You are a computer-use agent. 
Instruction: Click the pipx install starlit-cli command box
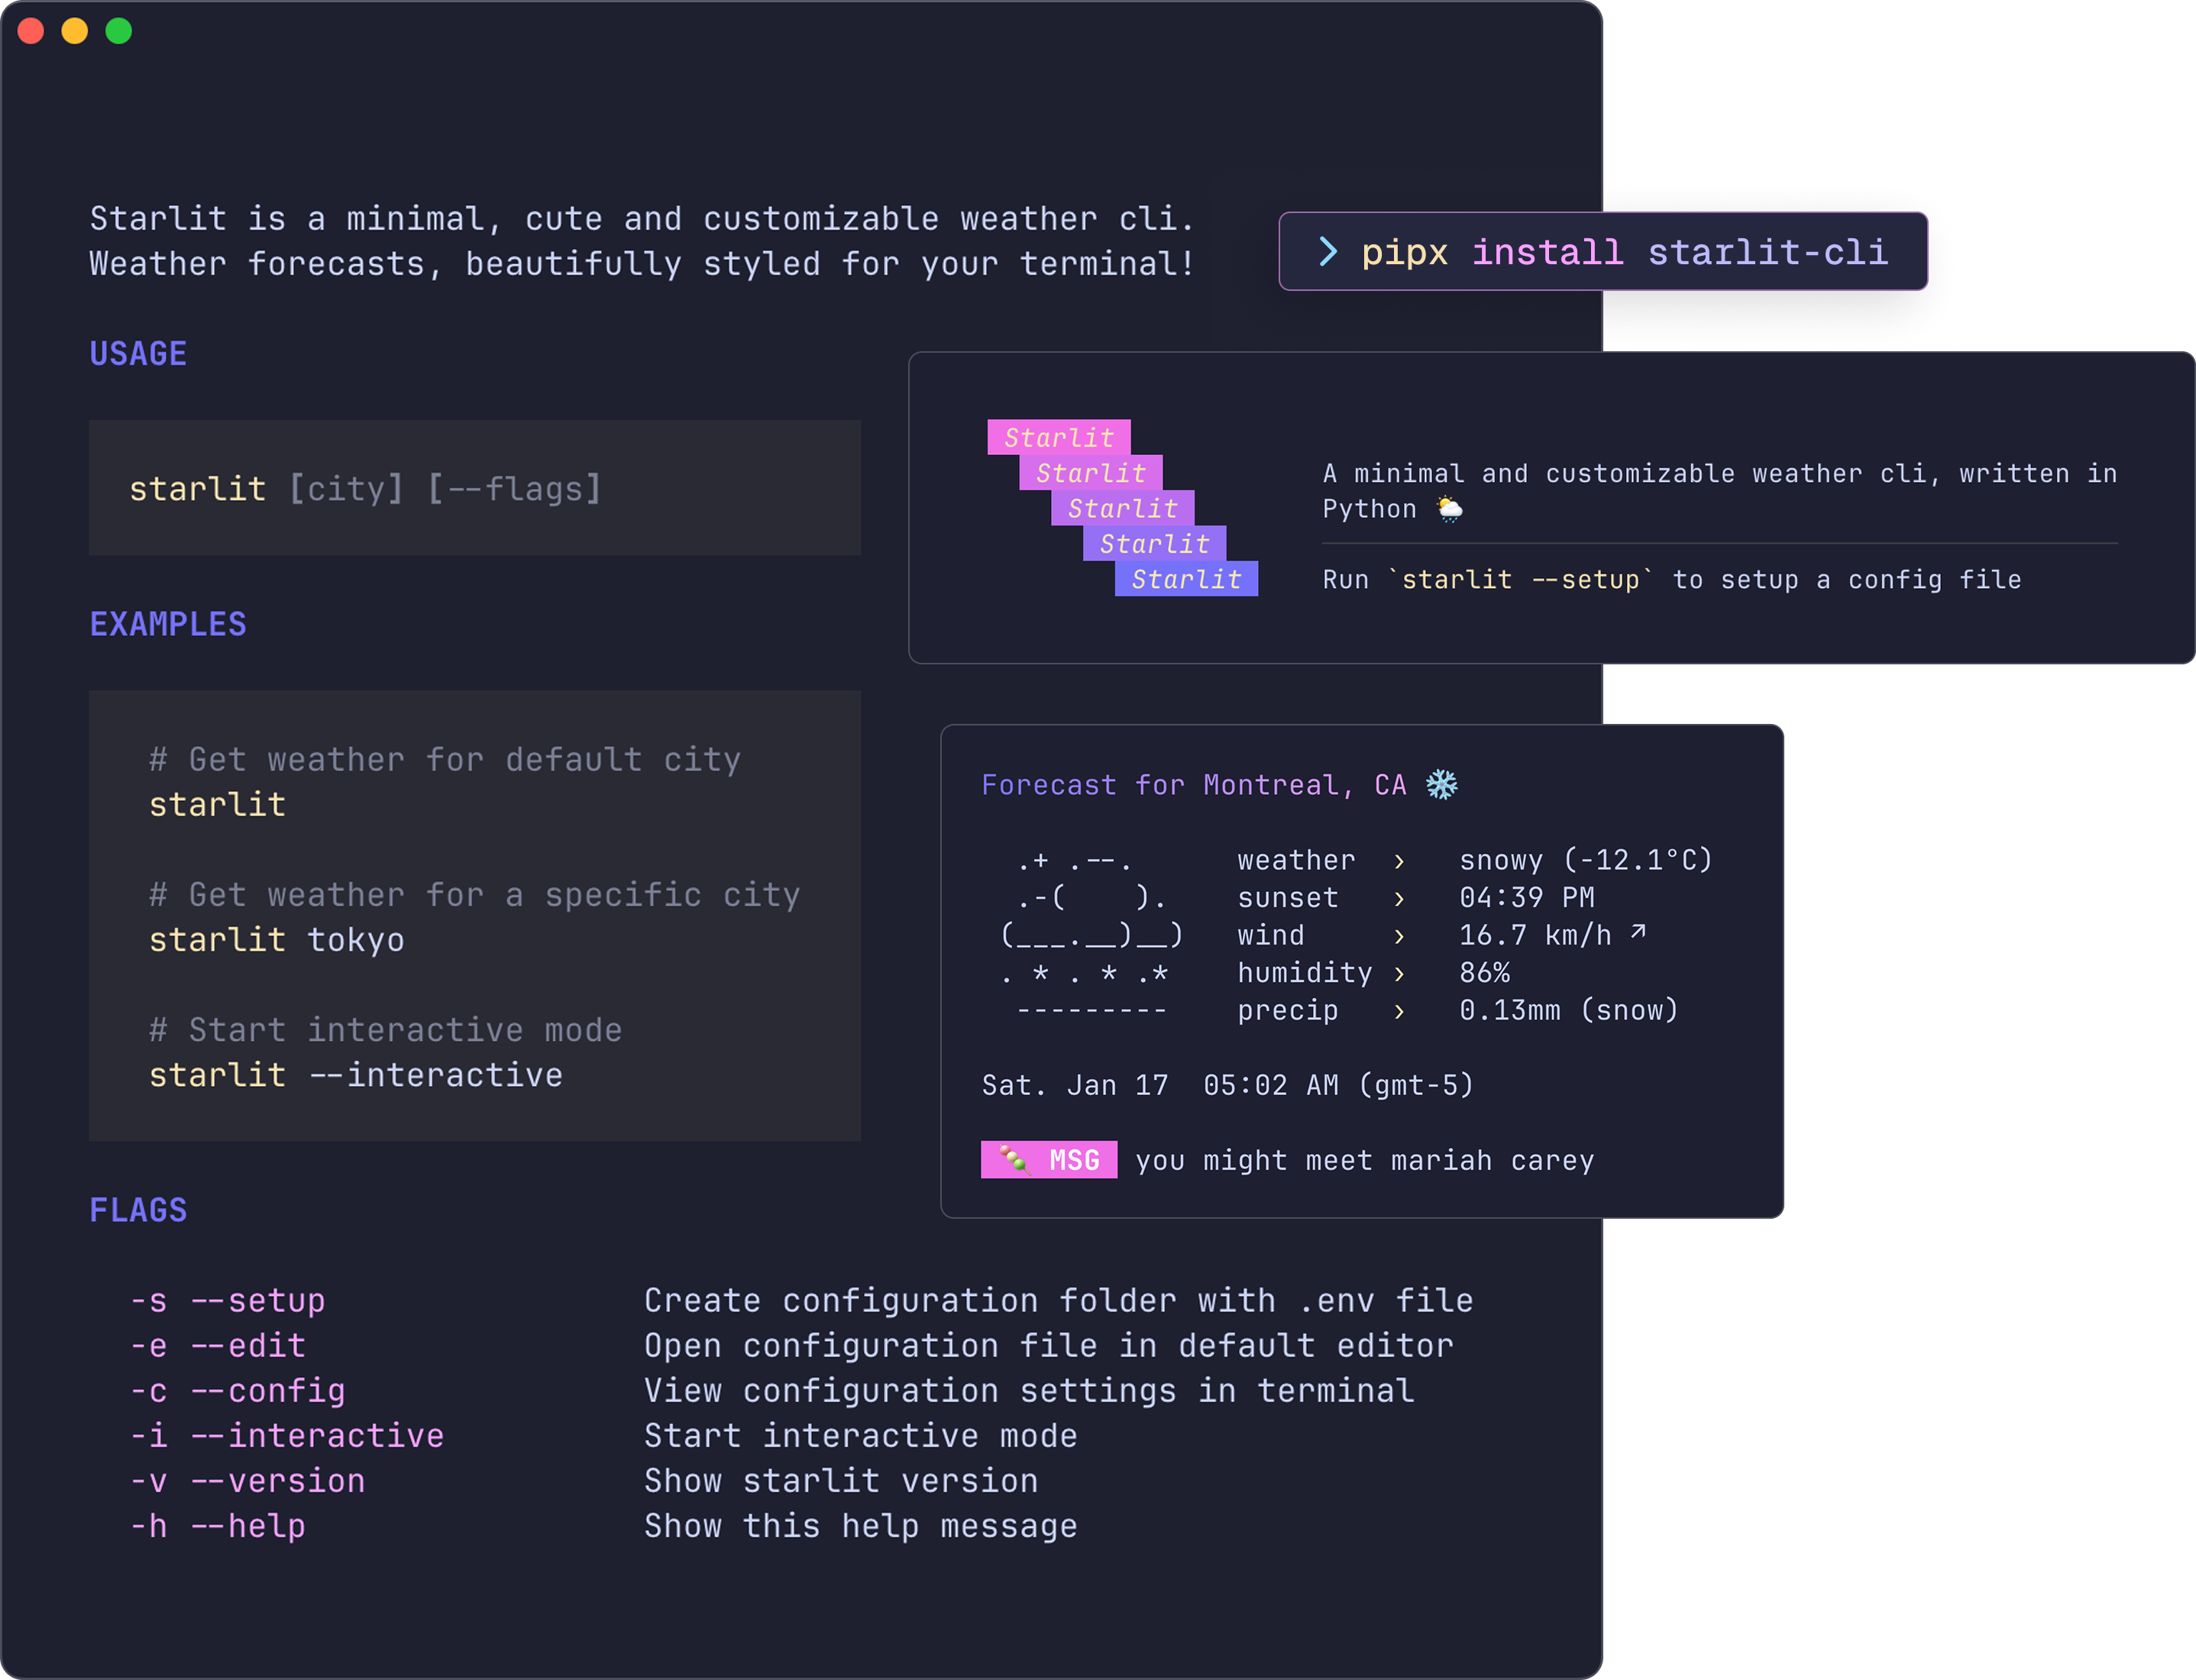tap(1603, 252)
